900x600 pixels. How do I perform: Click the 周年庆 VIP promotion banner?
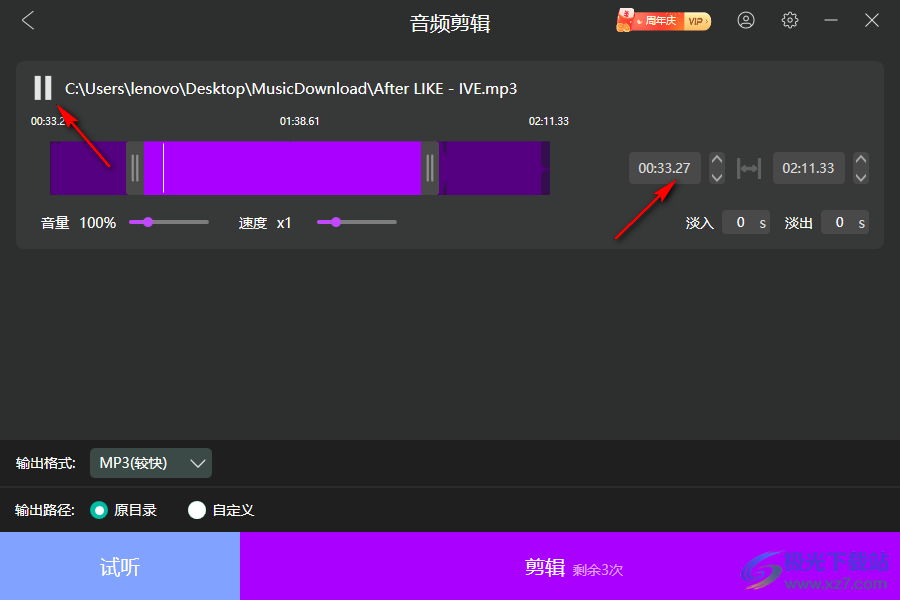tap(663, 20)
